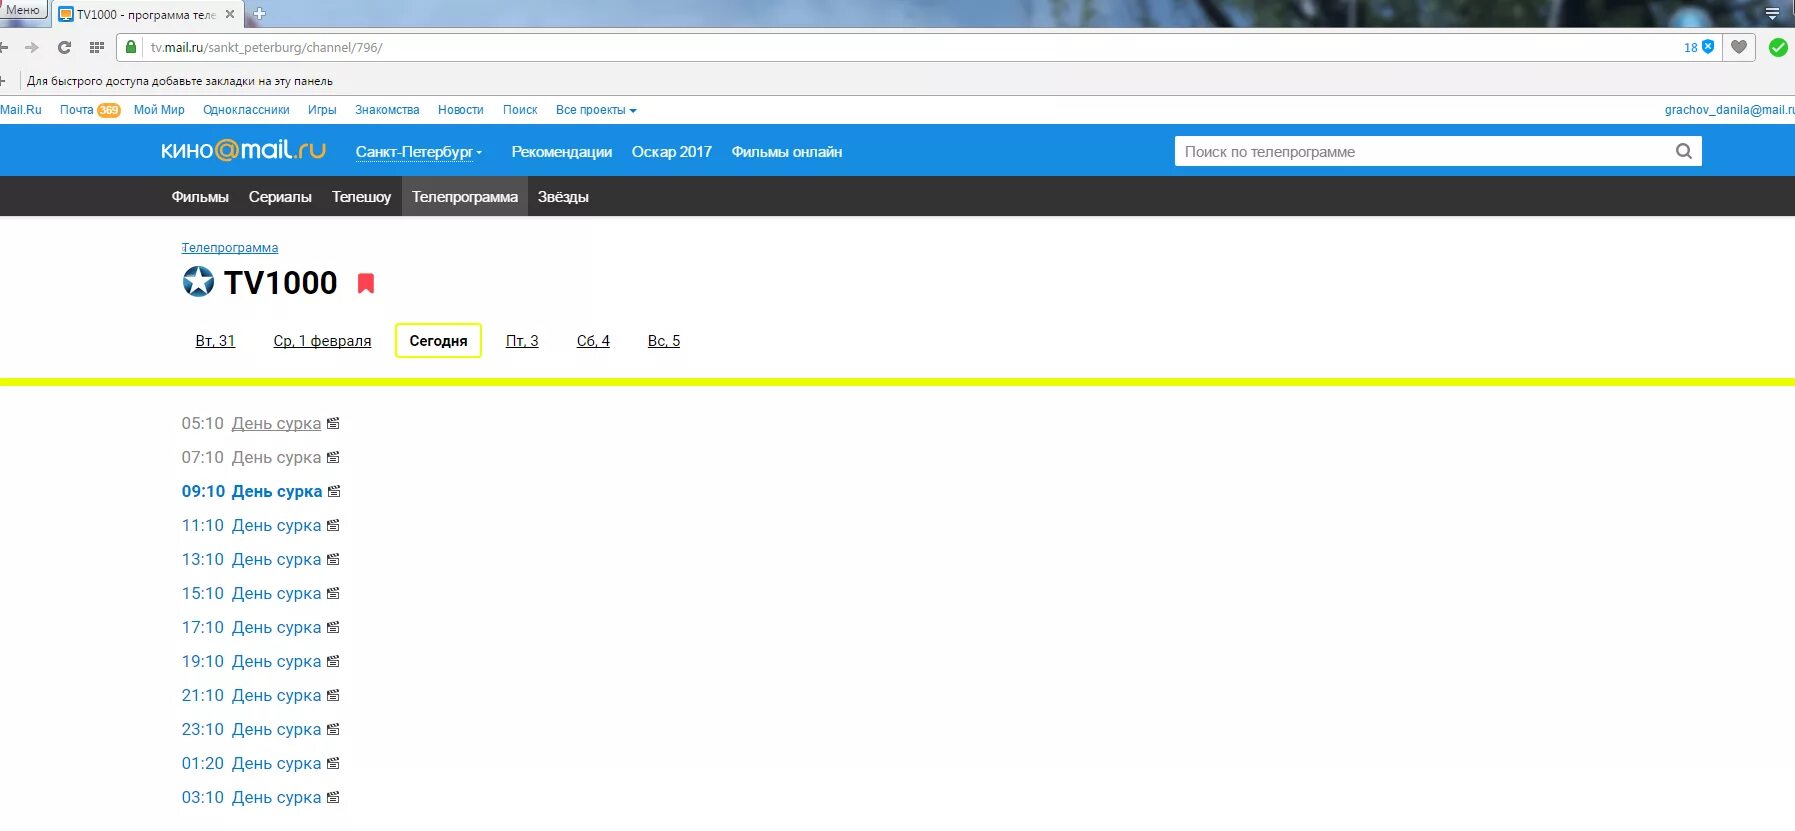Image resolution: width=1795 pixels, height=831 pixels.
Task: Click the green padlock security icon
Action: (x=131, y=47)
